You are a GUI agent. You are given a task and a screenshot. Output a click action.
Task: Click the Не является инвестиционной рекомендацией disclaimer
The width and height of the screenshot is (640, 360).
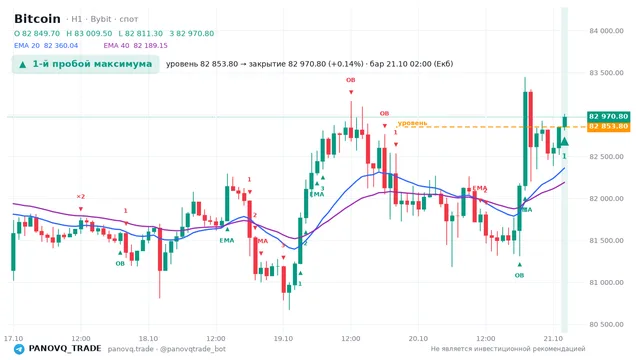click(x=508, y=349)
